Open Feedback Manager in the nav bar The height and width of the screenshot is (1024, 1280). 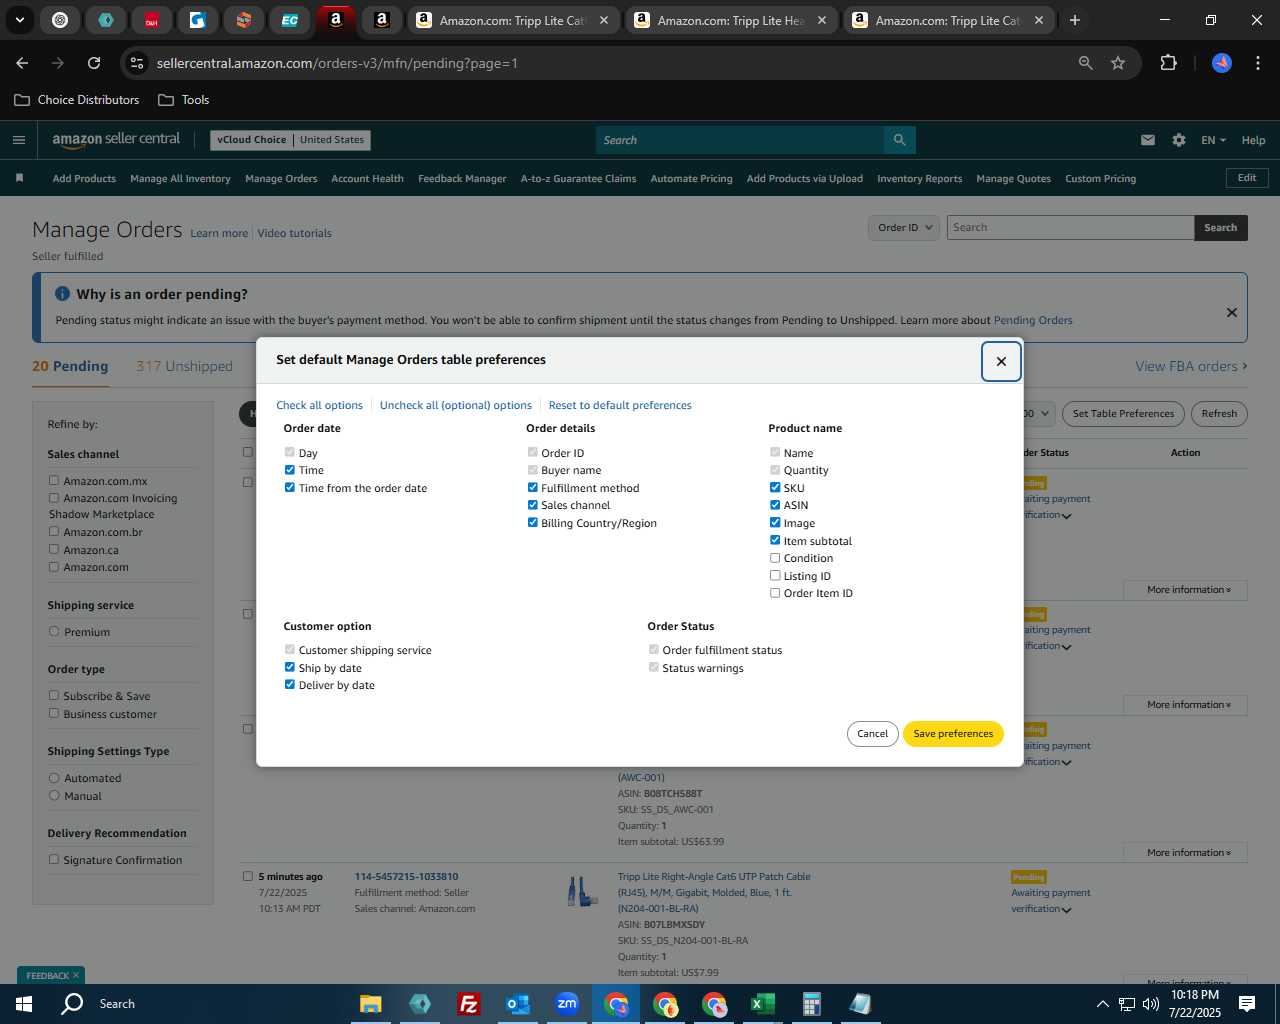pos(462,179)
